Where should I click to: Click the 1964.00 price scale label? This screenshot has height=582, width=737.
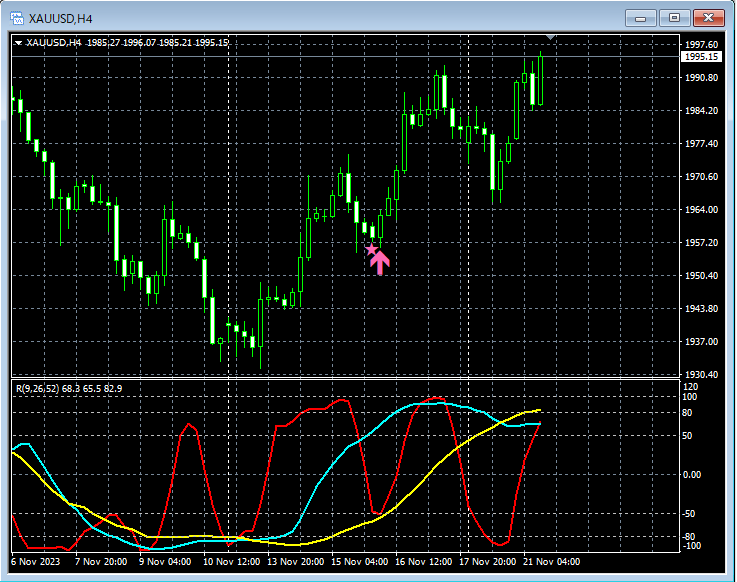tap(701, 210)
